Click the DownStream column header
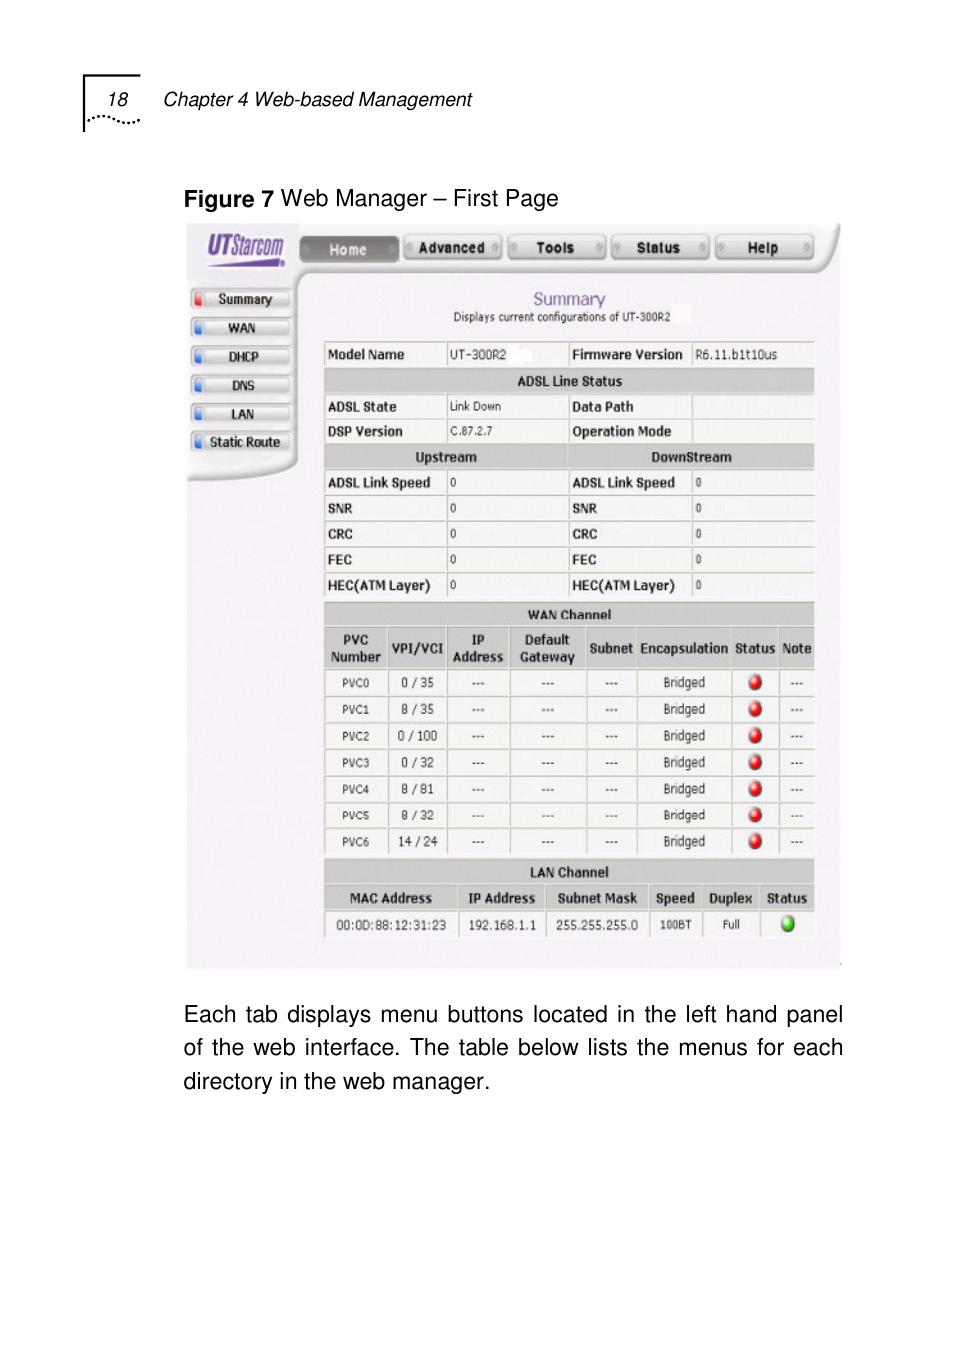 (691, 457)
